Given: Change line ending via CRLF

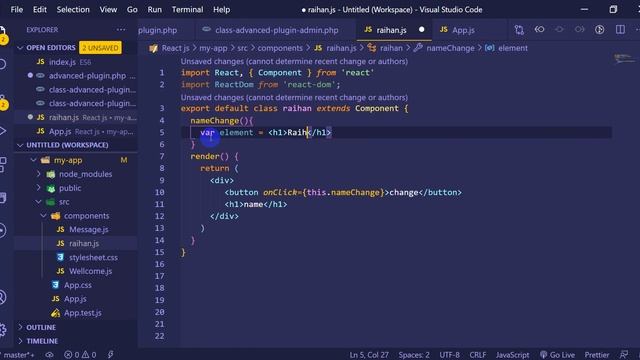Looking at the screenshot, I should coord(478,355).
